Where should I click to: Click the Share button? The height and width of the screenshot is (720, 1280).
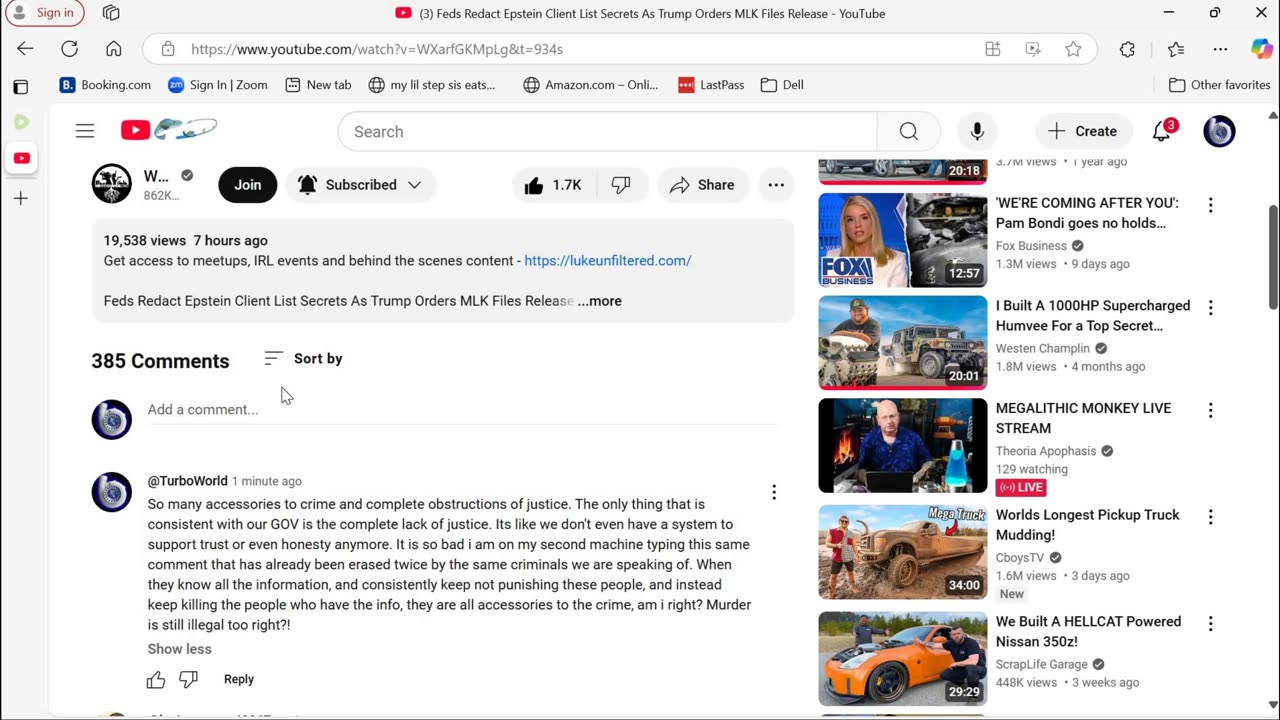click(x=702, y=185)
